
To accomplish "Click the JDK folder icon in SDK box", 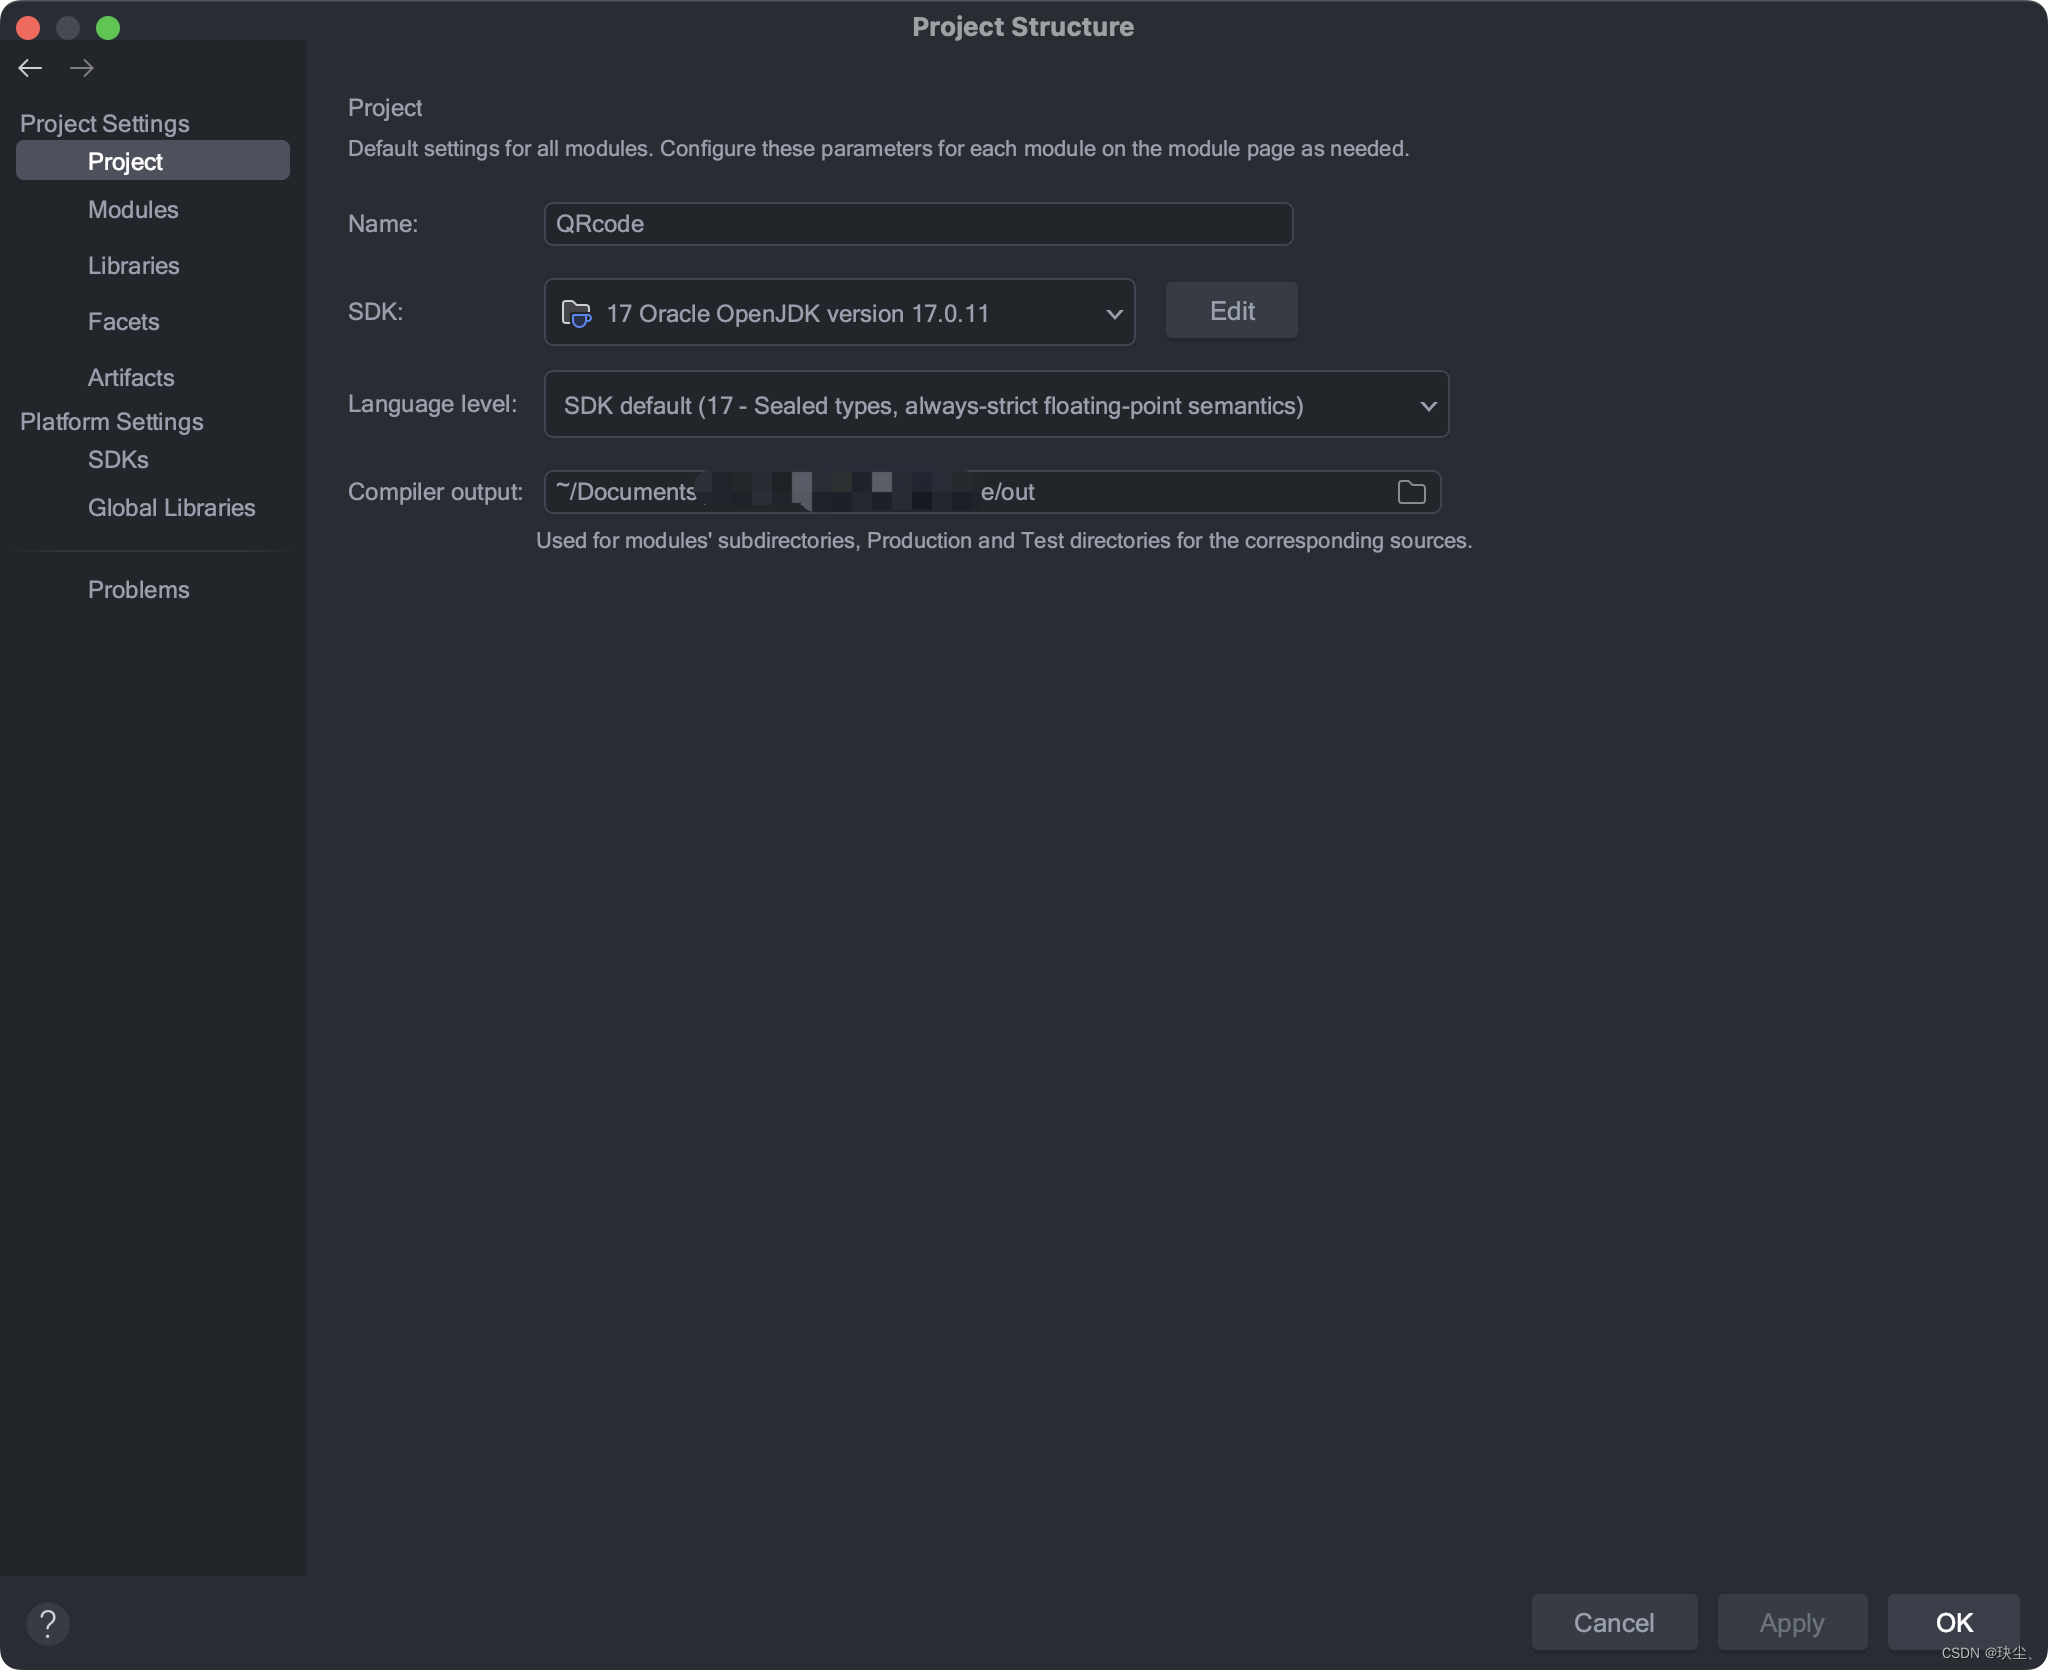I will (576, 313).
